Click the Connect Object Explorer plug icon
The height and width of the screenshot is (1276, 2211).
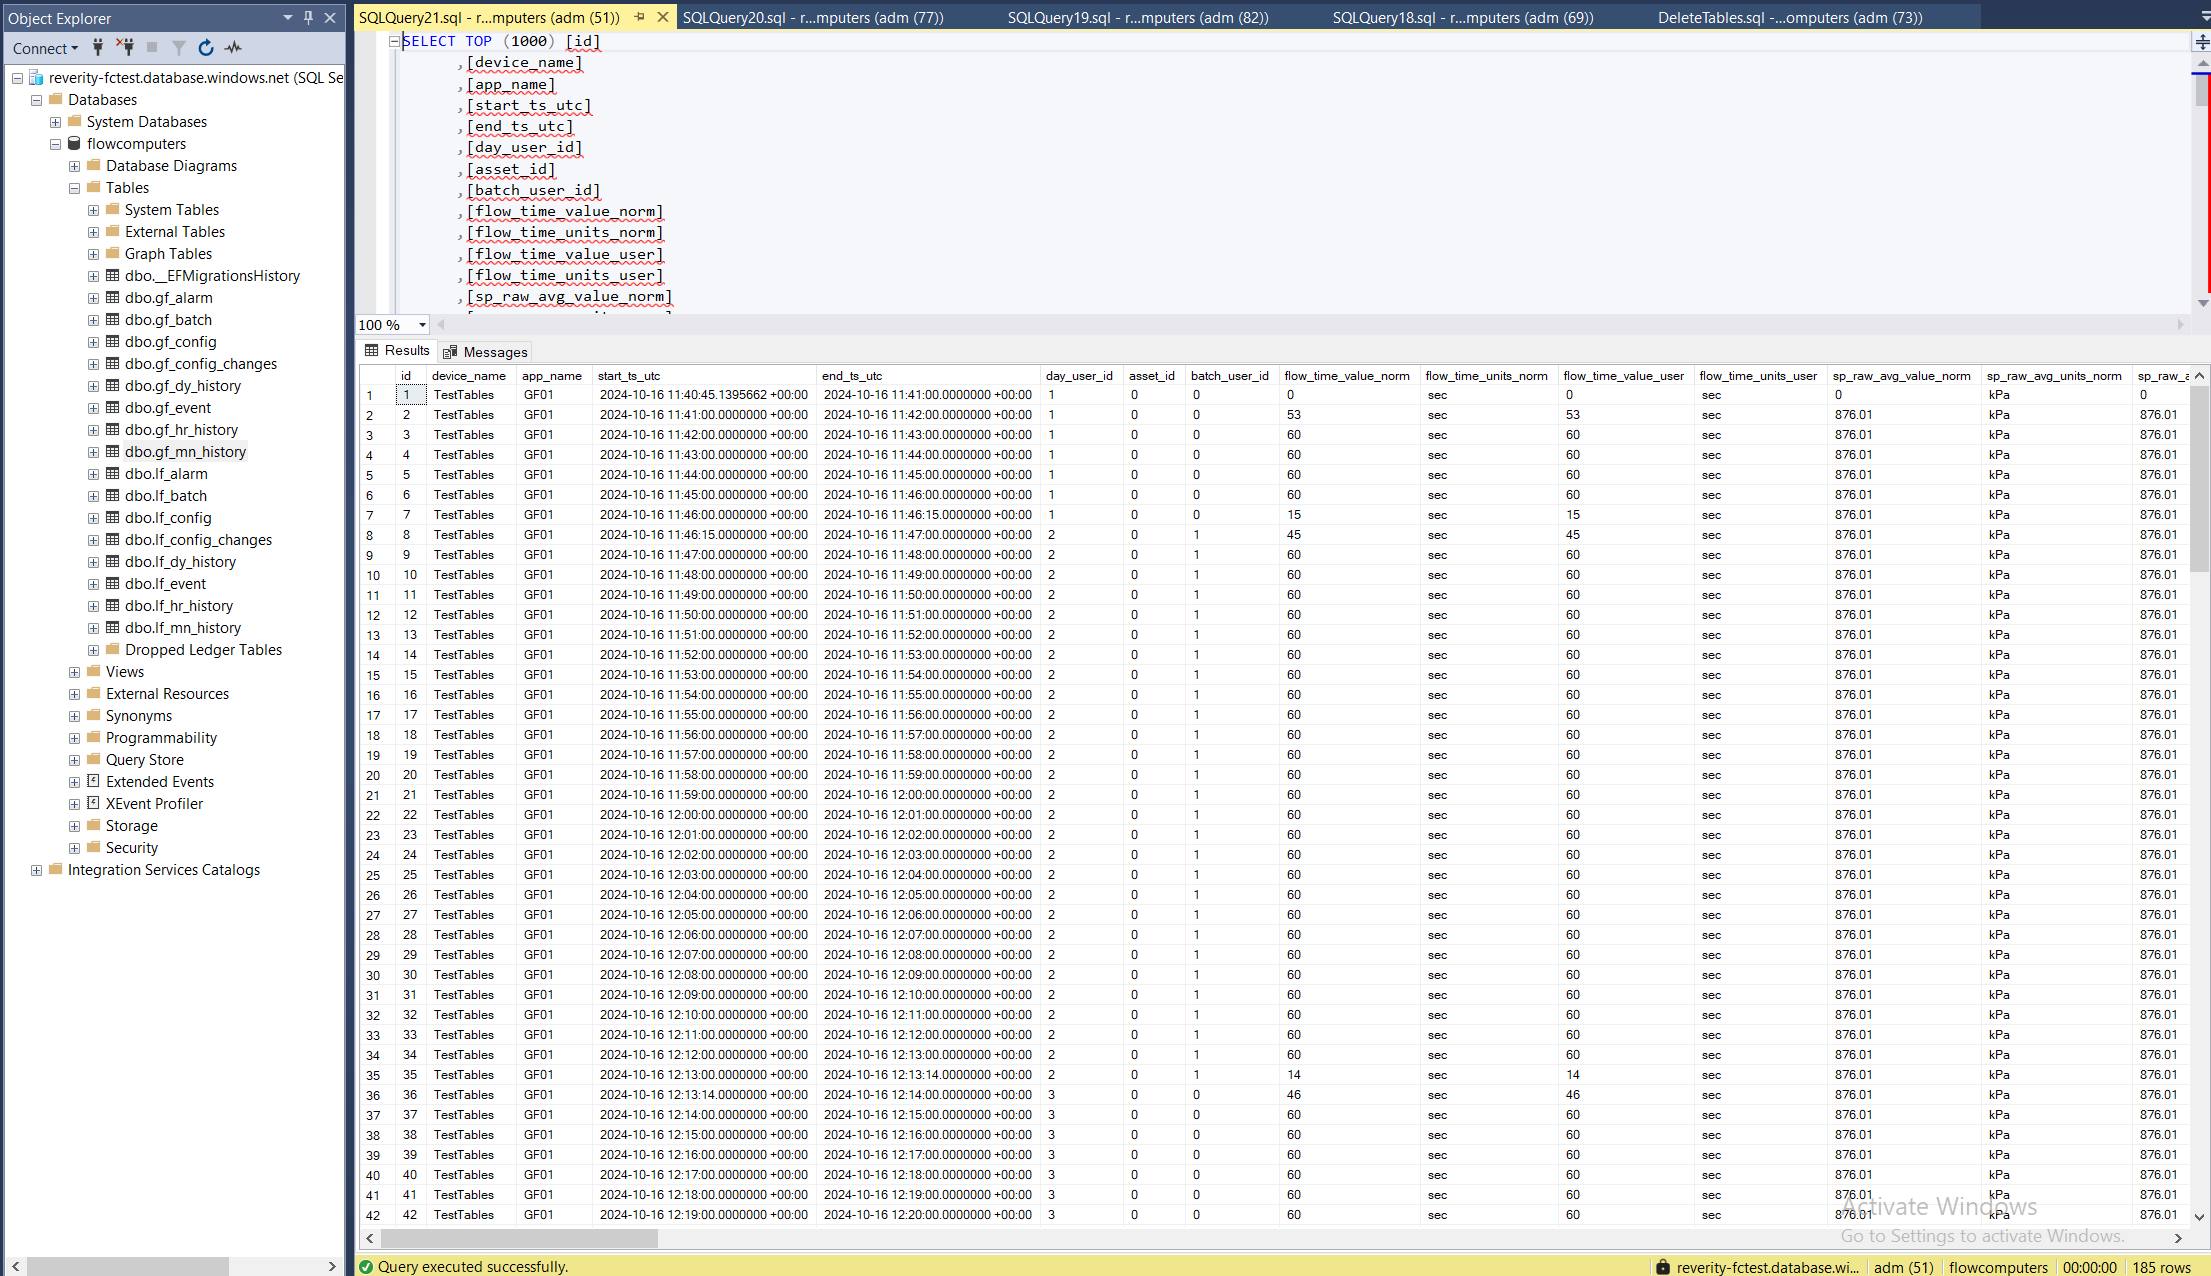(x=98, y=47)
